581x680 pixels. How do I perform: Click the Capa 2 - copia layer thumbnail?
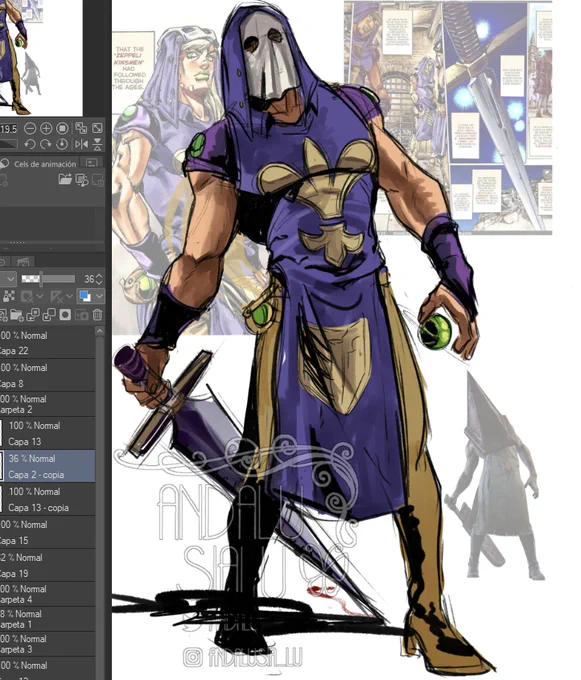point(1,466)
